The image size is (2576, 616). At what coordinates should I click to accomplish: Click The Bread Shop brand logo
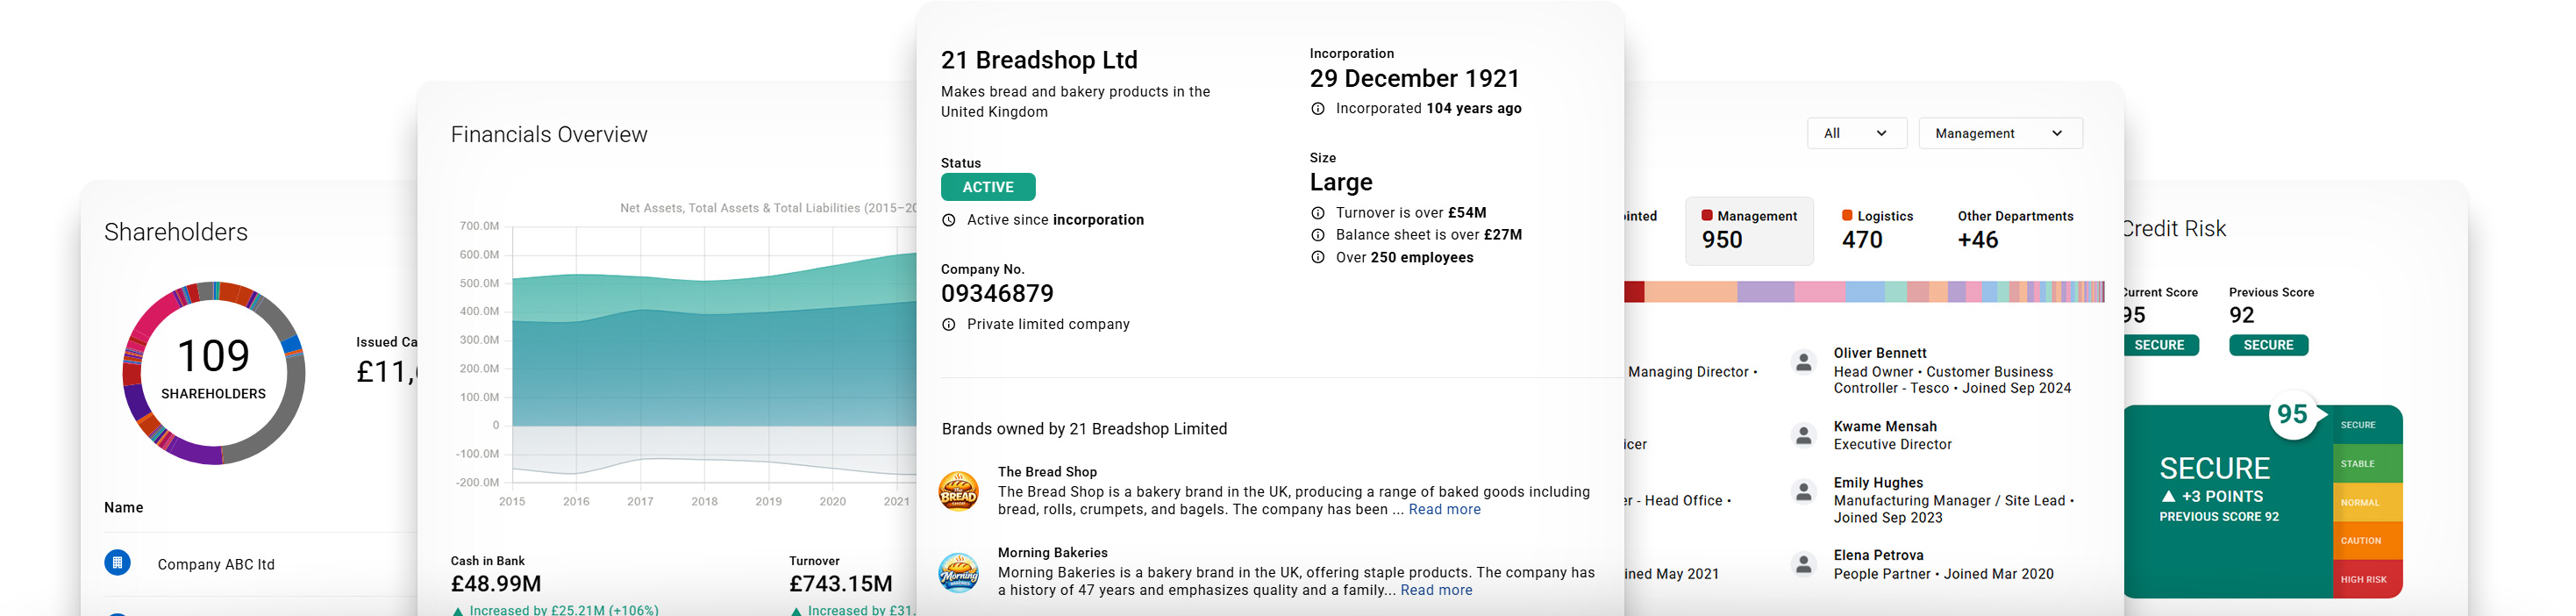click(958, 491)
